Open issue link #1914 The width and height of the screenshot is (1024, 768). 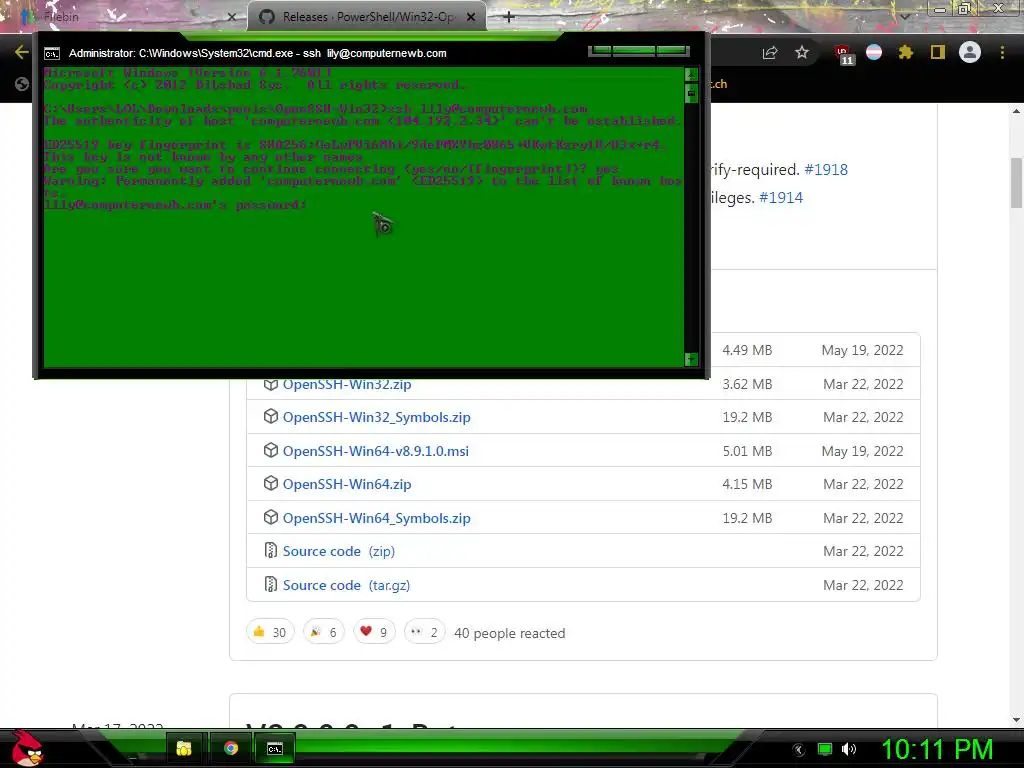(x=781, y=198)
